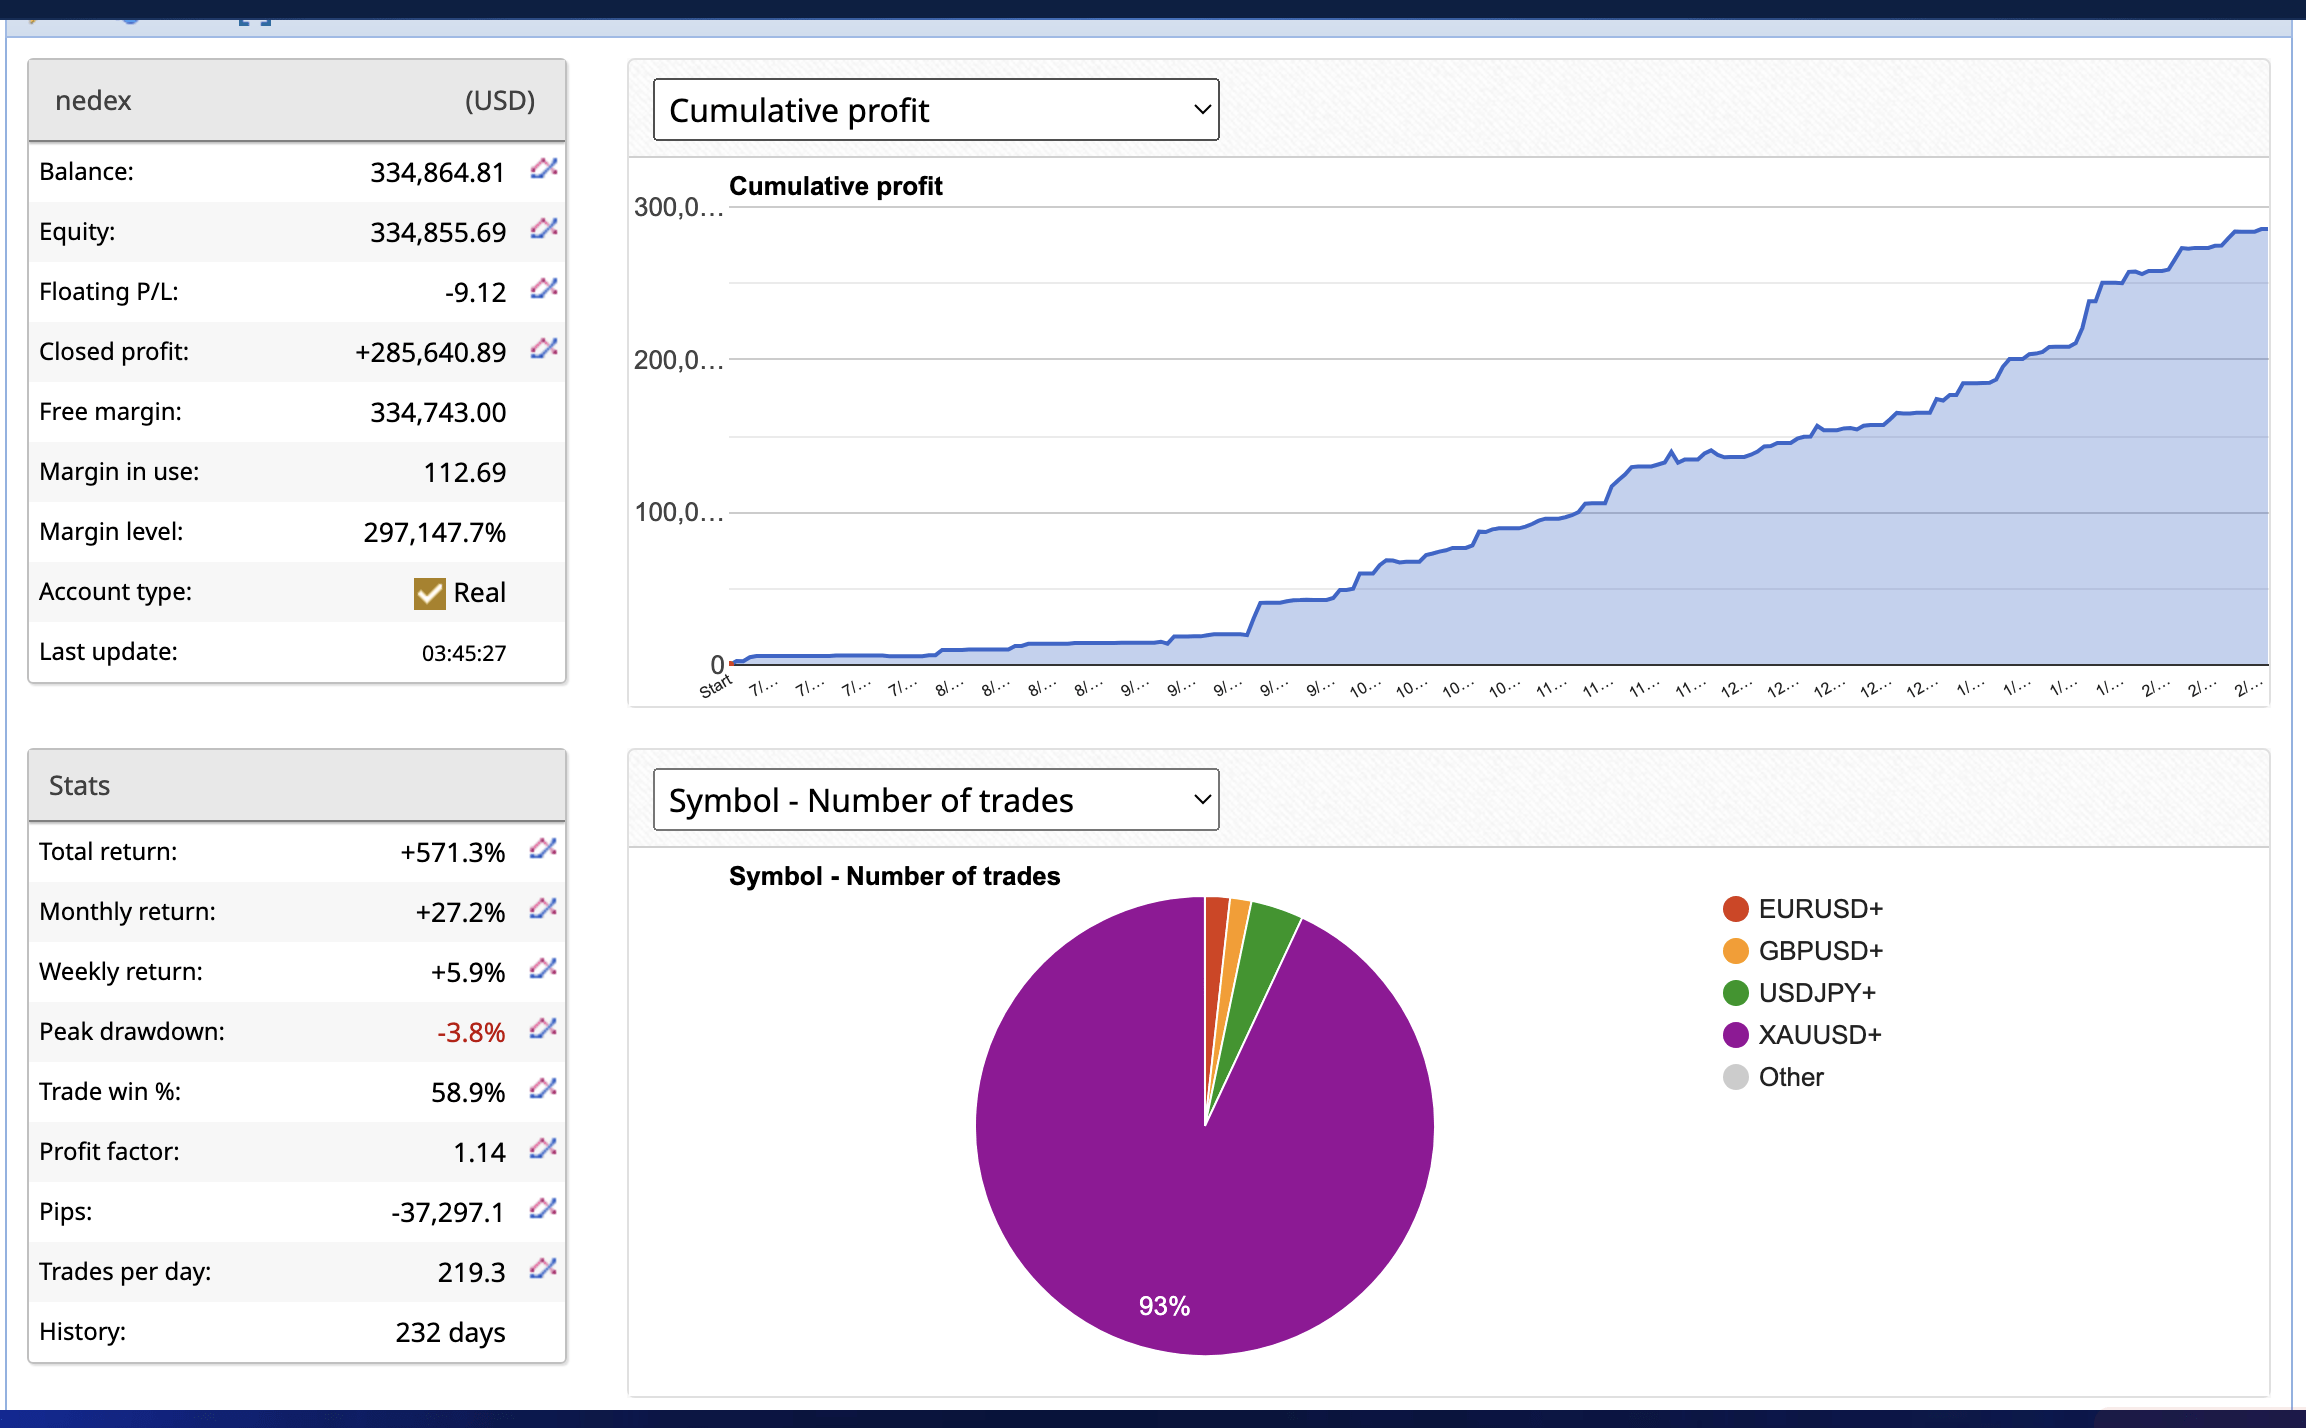Expand the Symbol - Number of trades dropdown

[x=935, y=800]
